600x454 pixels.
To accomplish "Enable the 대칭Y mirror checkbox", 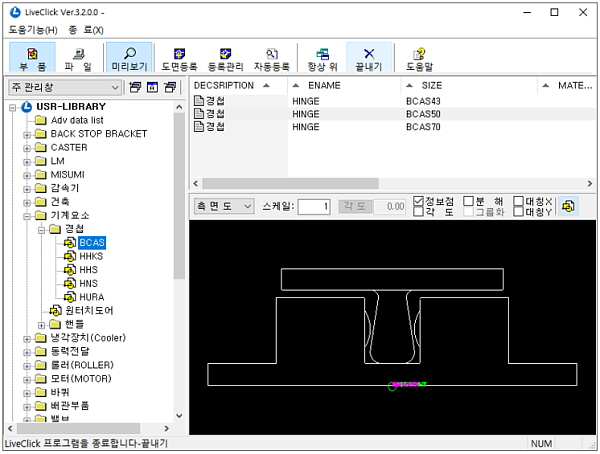I will click(518, 212).
